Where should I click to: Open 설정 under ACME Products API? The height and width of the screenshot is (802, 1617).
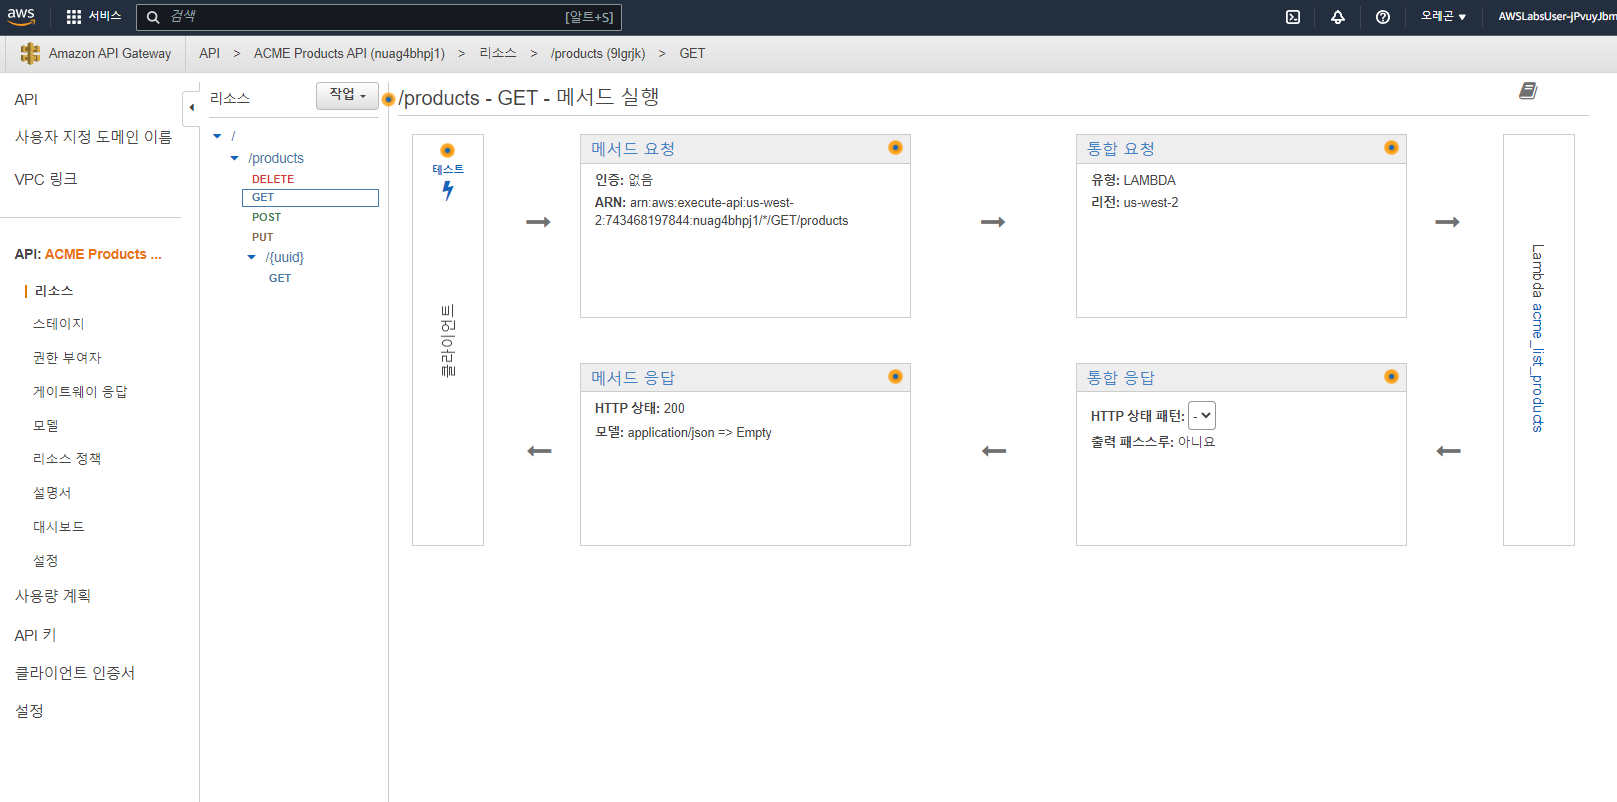(45, 561)
